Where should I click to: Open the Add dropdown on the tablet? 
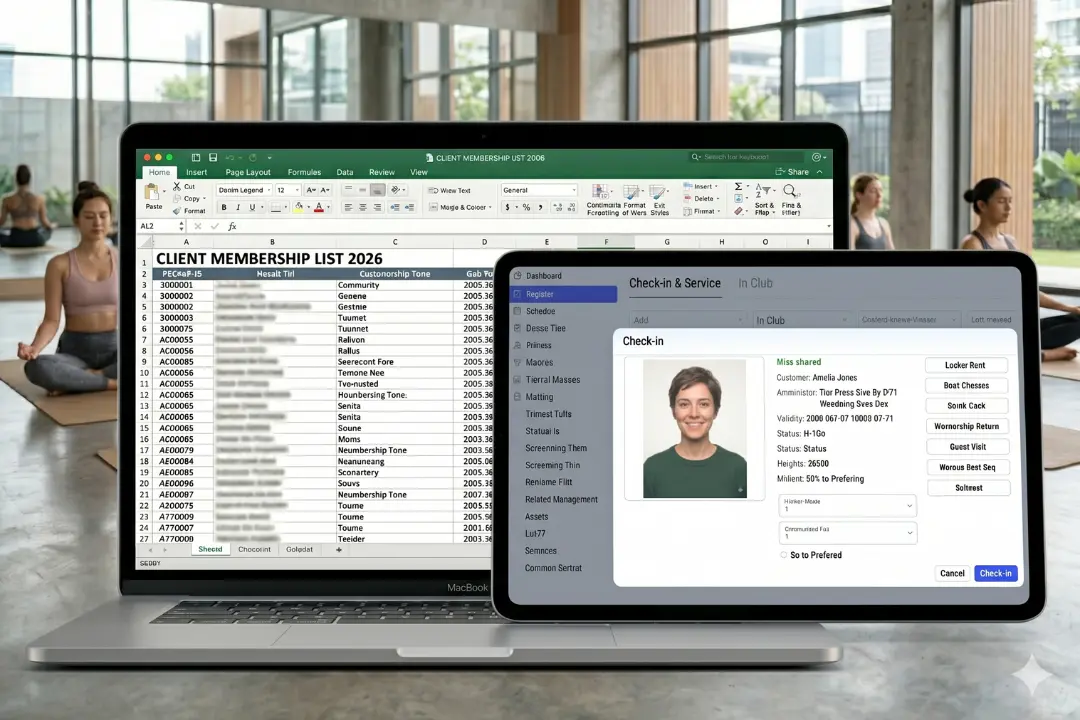(x=687, y=320)
